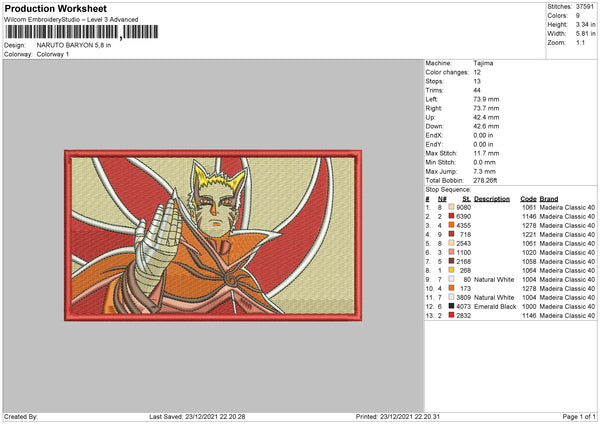Click the Colors value '9'
The width and height of the screenshot is (600, 424).
tap(578, 16)
